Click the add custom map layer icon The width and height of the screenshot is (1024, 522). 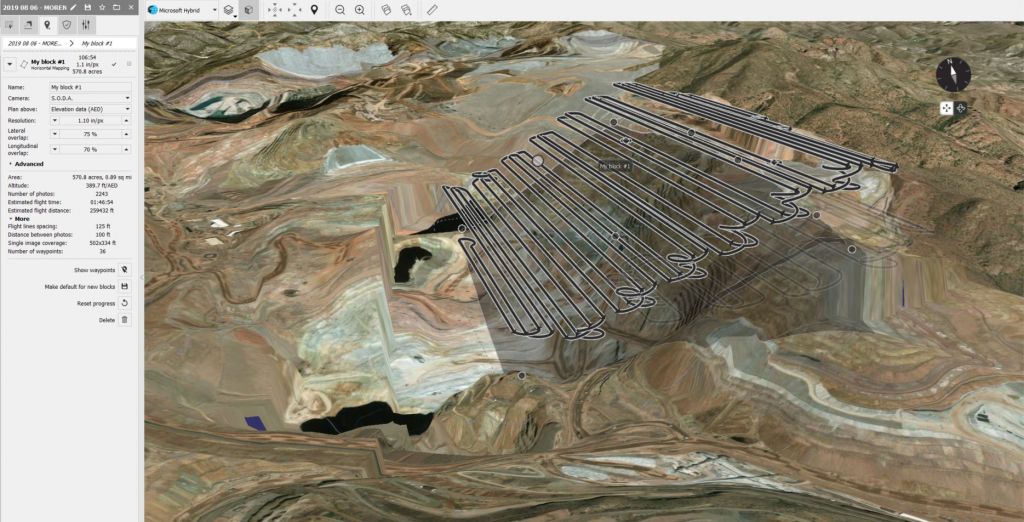coord(406,10)
